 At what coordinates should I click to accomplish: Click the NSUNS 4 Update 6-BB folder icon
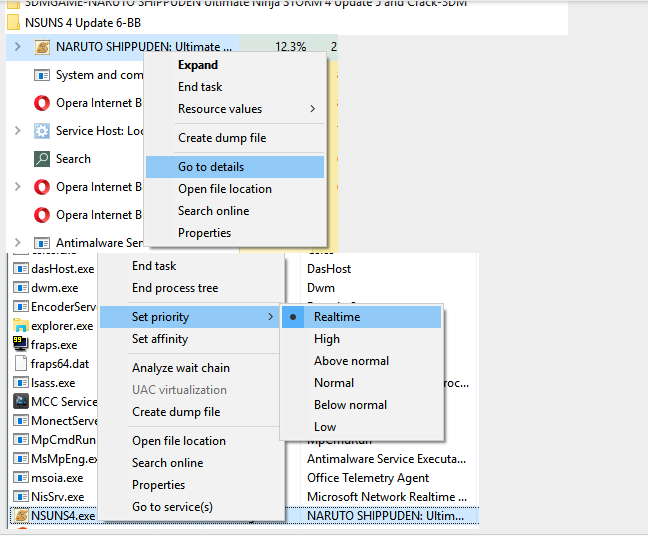[x=13, y=23]
